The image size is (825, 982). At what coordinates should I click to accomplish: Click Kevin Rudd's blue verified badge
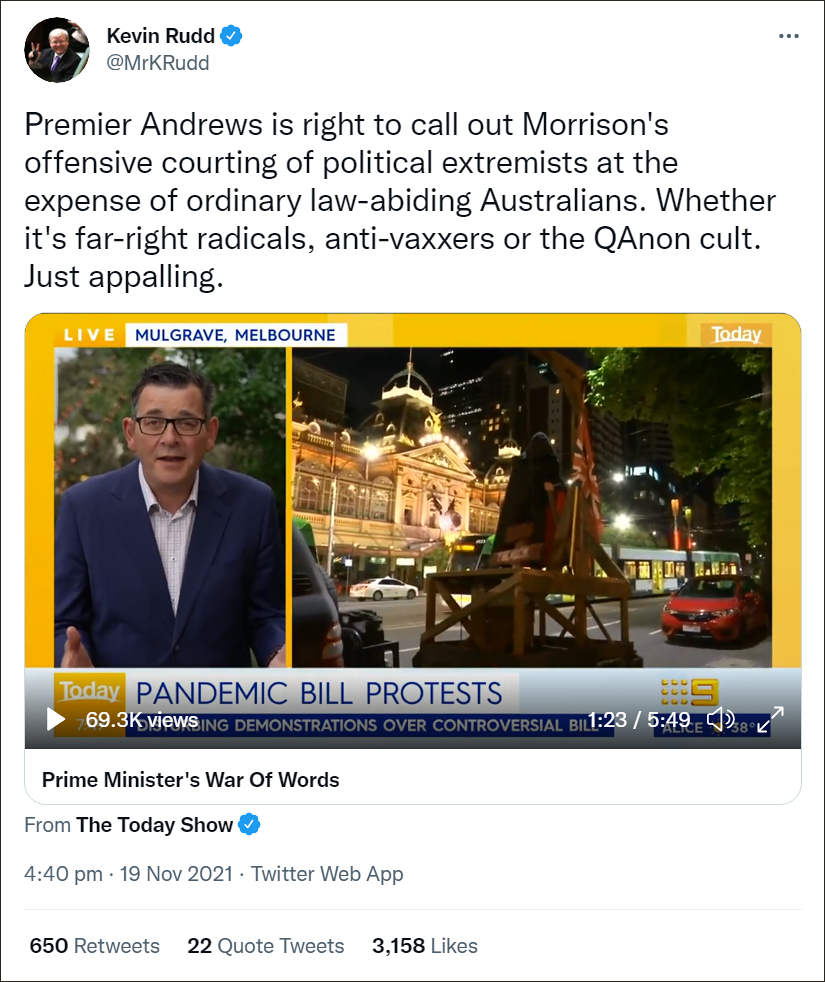tap(232, 36)
